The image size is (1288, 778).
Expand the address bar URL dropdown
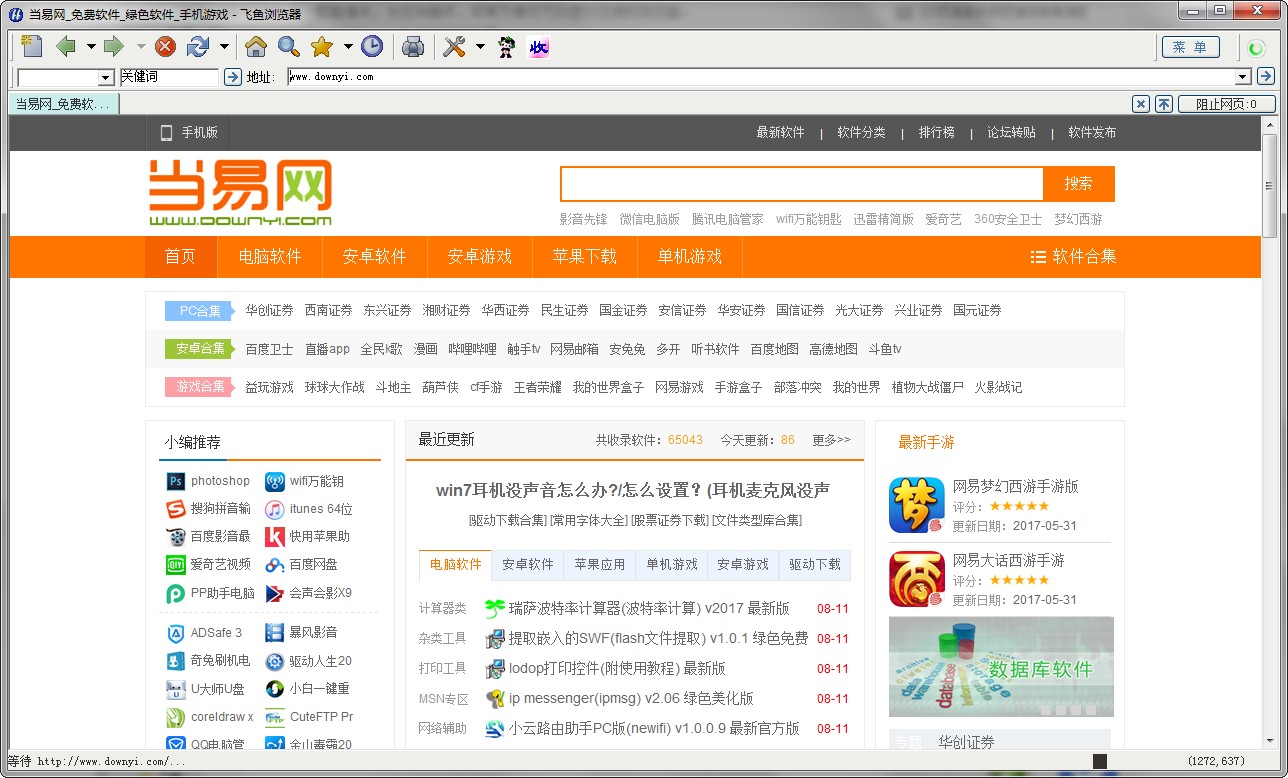(1243, 77)
